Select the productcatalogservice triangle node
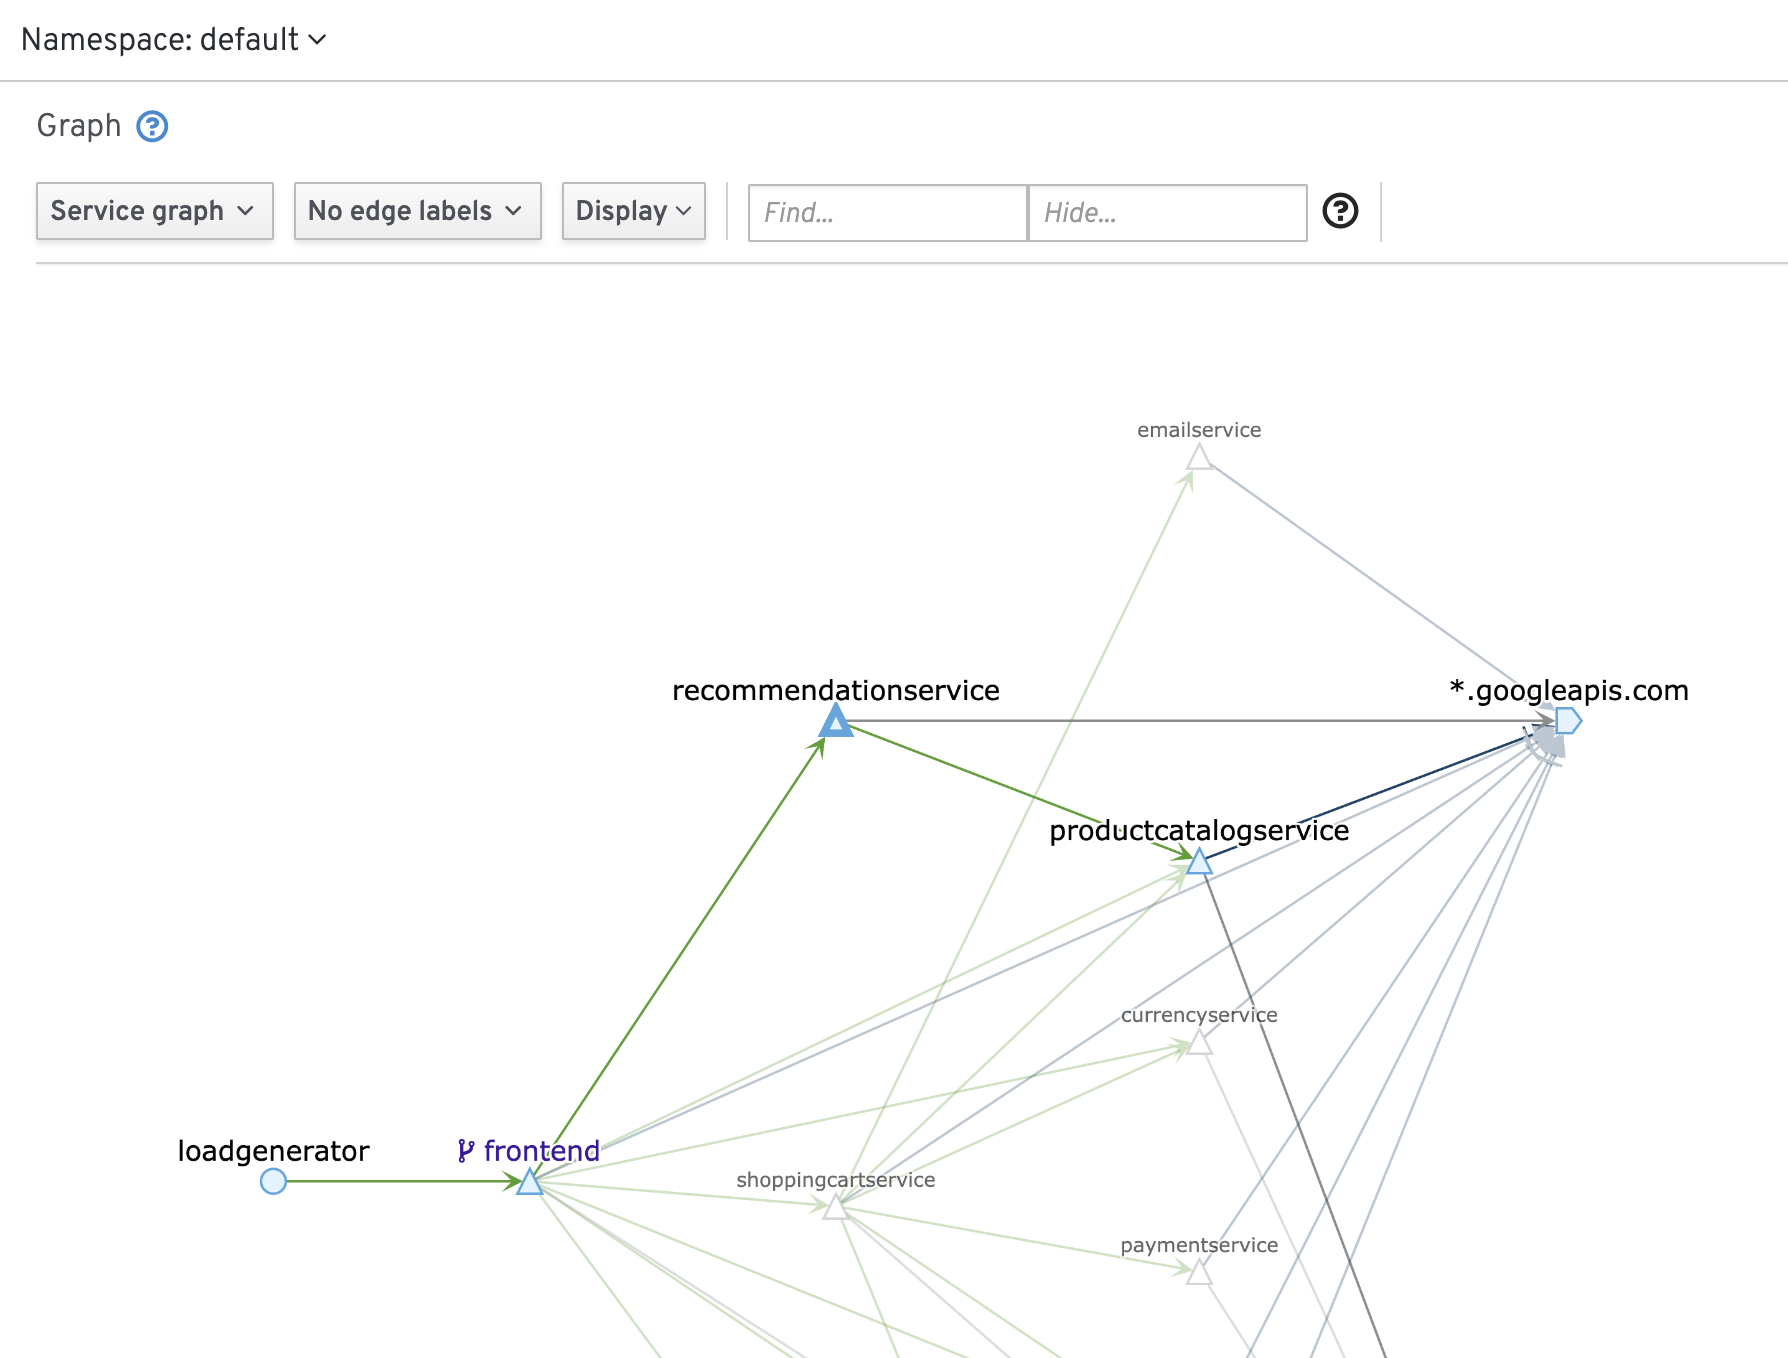The image size is (1788, 1358). click(x=1199, y=860)
